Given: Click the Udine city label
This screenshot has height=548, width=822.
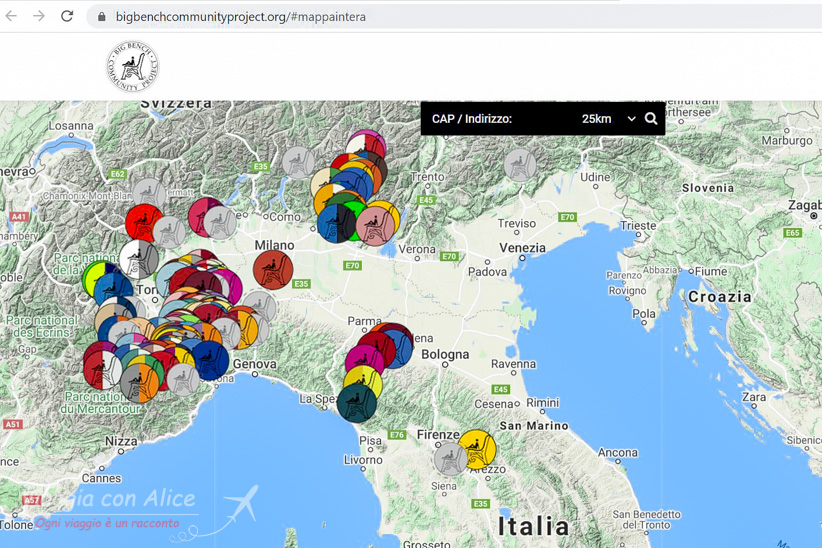Looking at the screenshot, I should (595, 177).
